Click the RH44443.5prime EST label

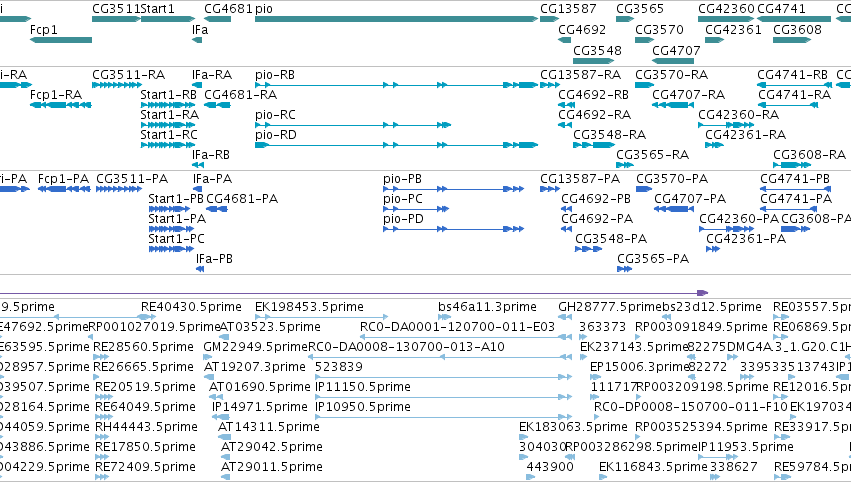(146, 427)
